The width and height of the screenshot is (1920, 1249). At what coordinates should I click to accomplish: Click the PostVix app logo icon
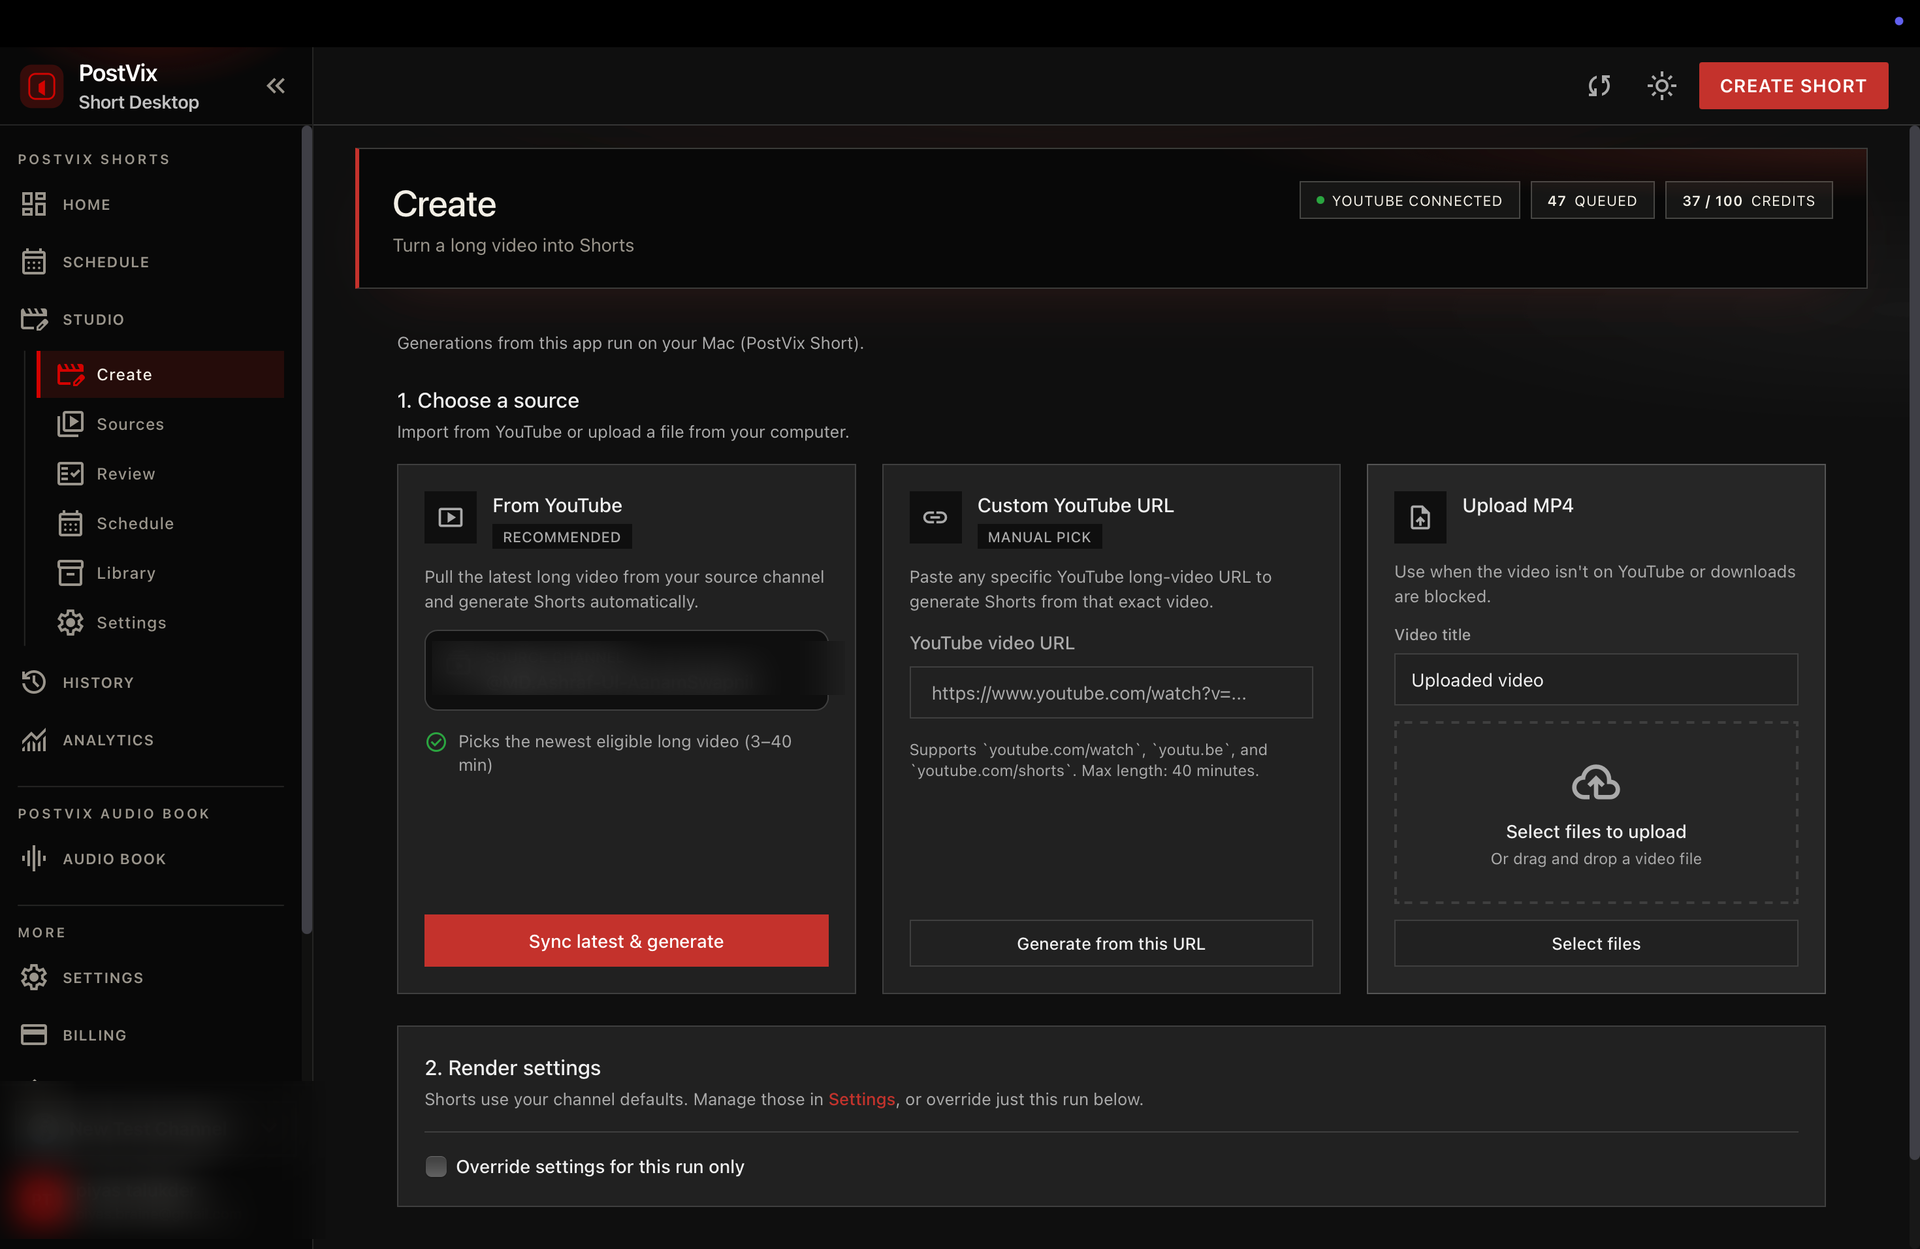(x=41, y=86)
